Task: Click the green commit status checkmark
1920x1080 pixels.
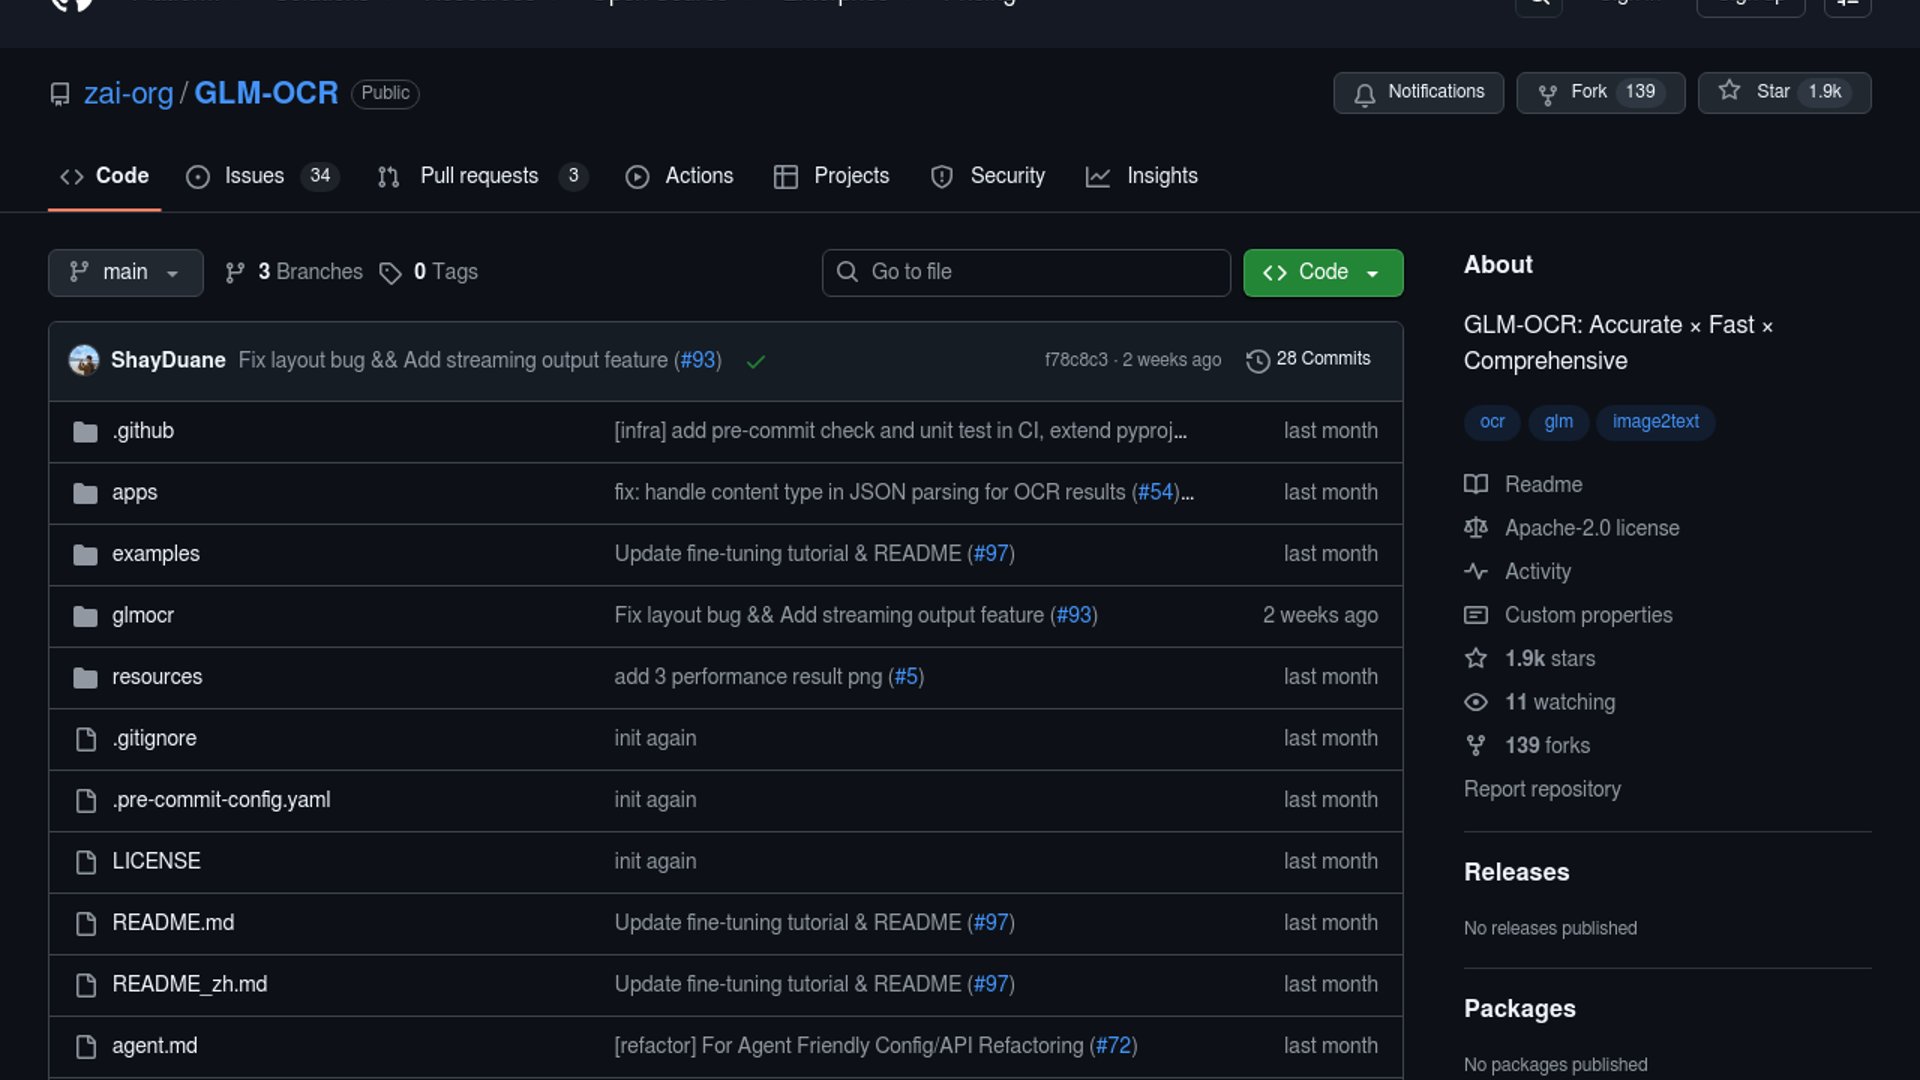Action: pos(756,361)
